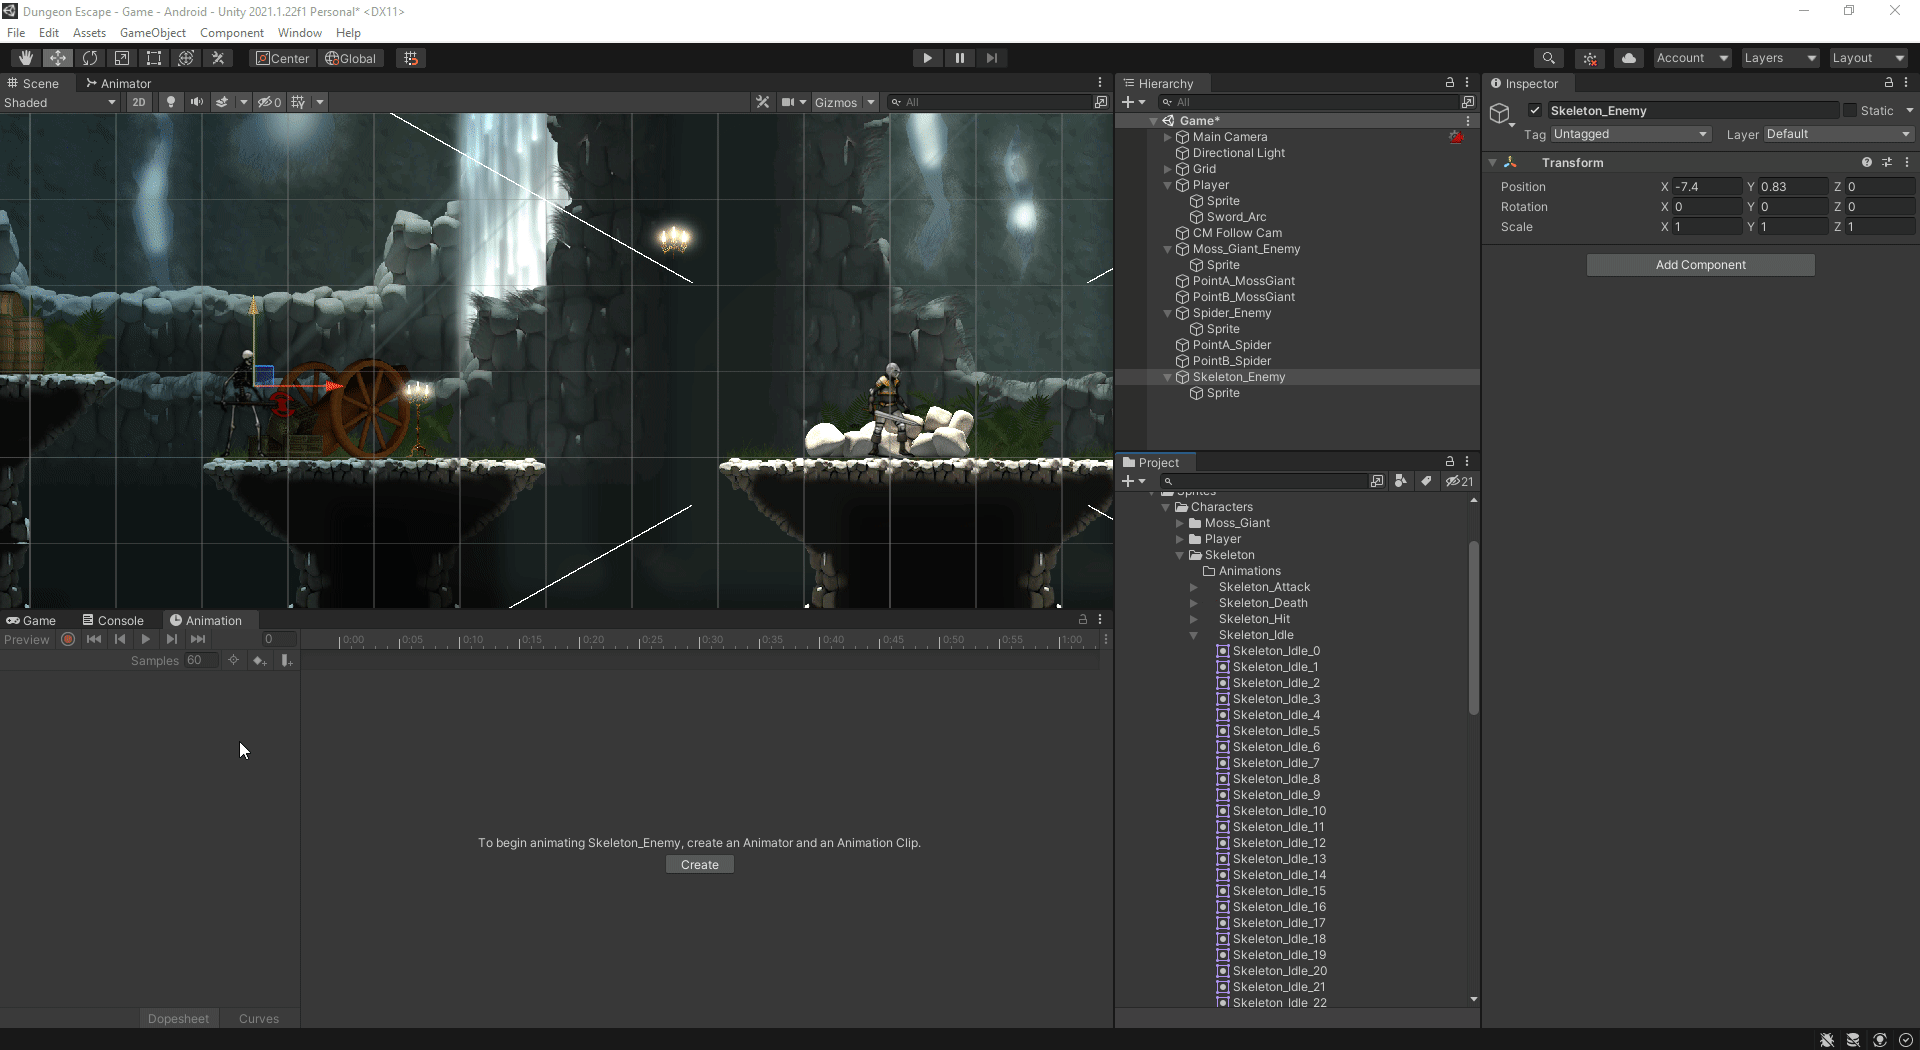Enable the Static checkbox

coord(1849,111)
